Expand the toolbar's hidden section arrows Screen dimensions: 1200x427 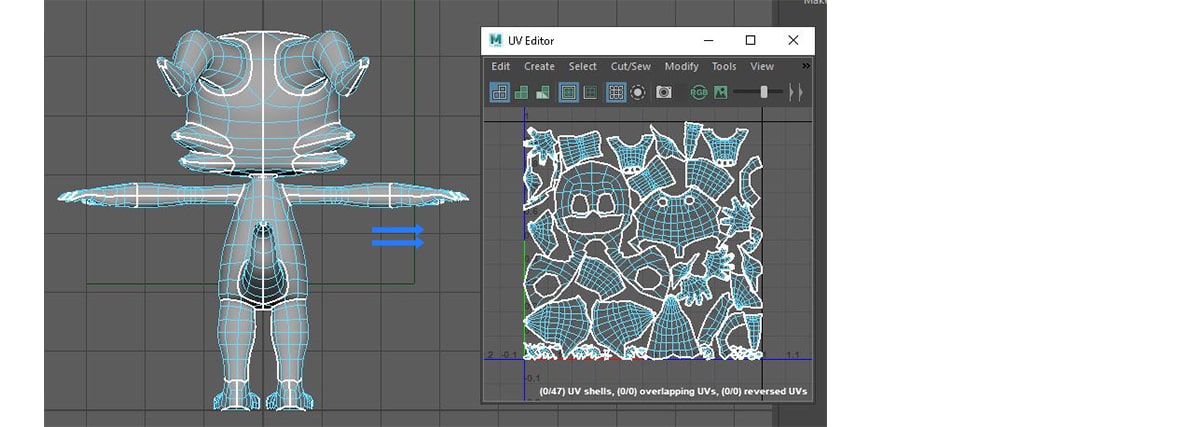pos(795,92)
